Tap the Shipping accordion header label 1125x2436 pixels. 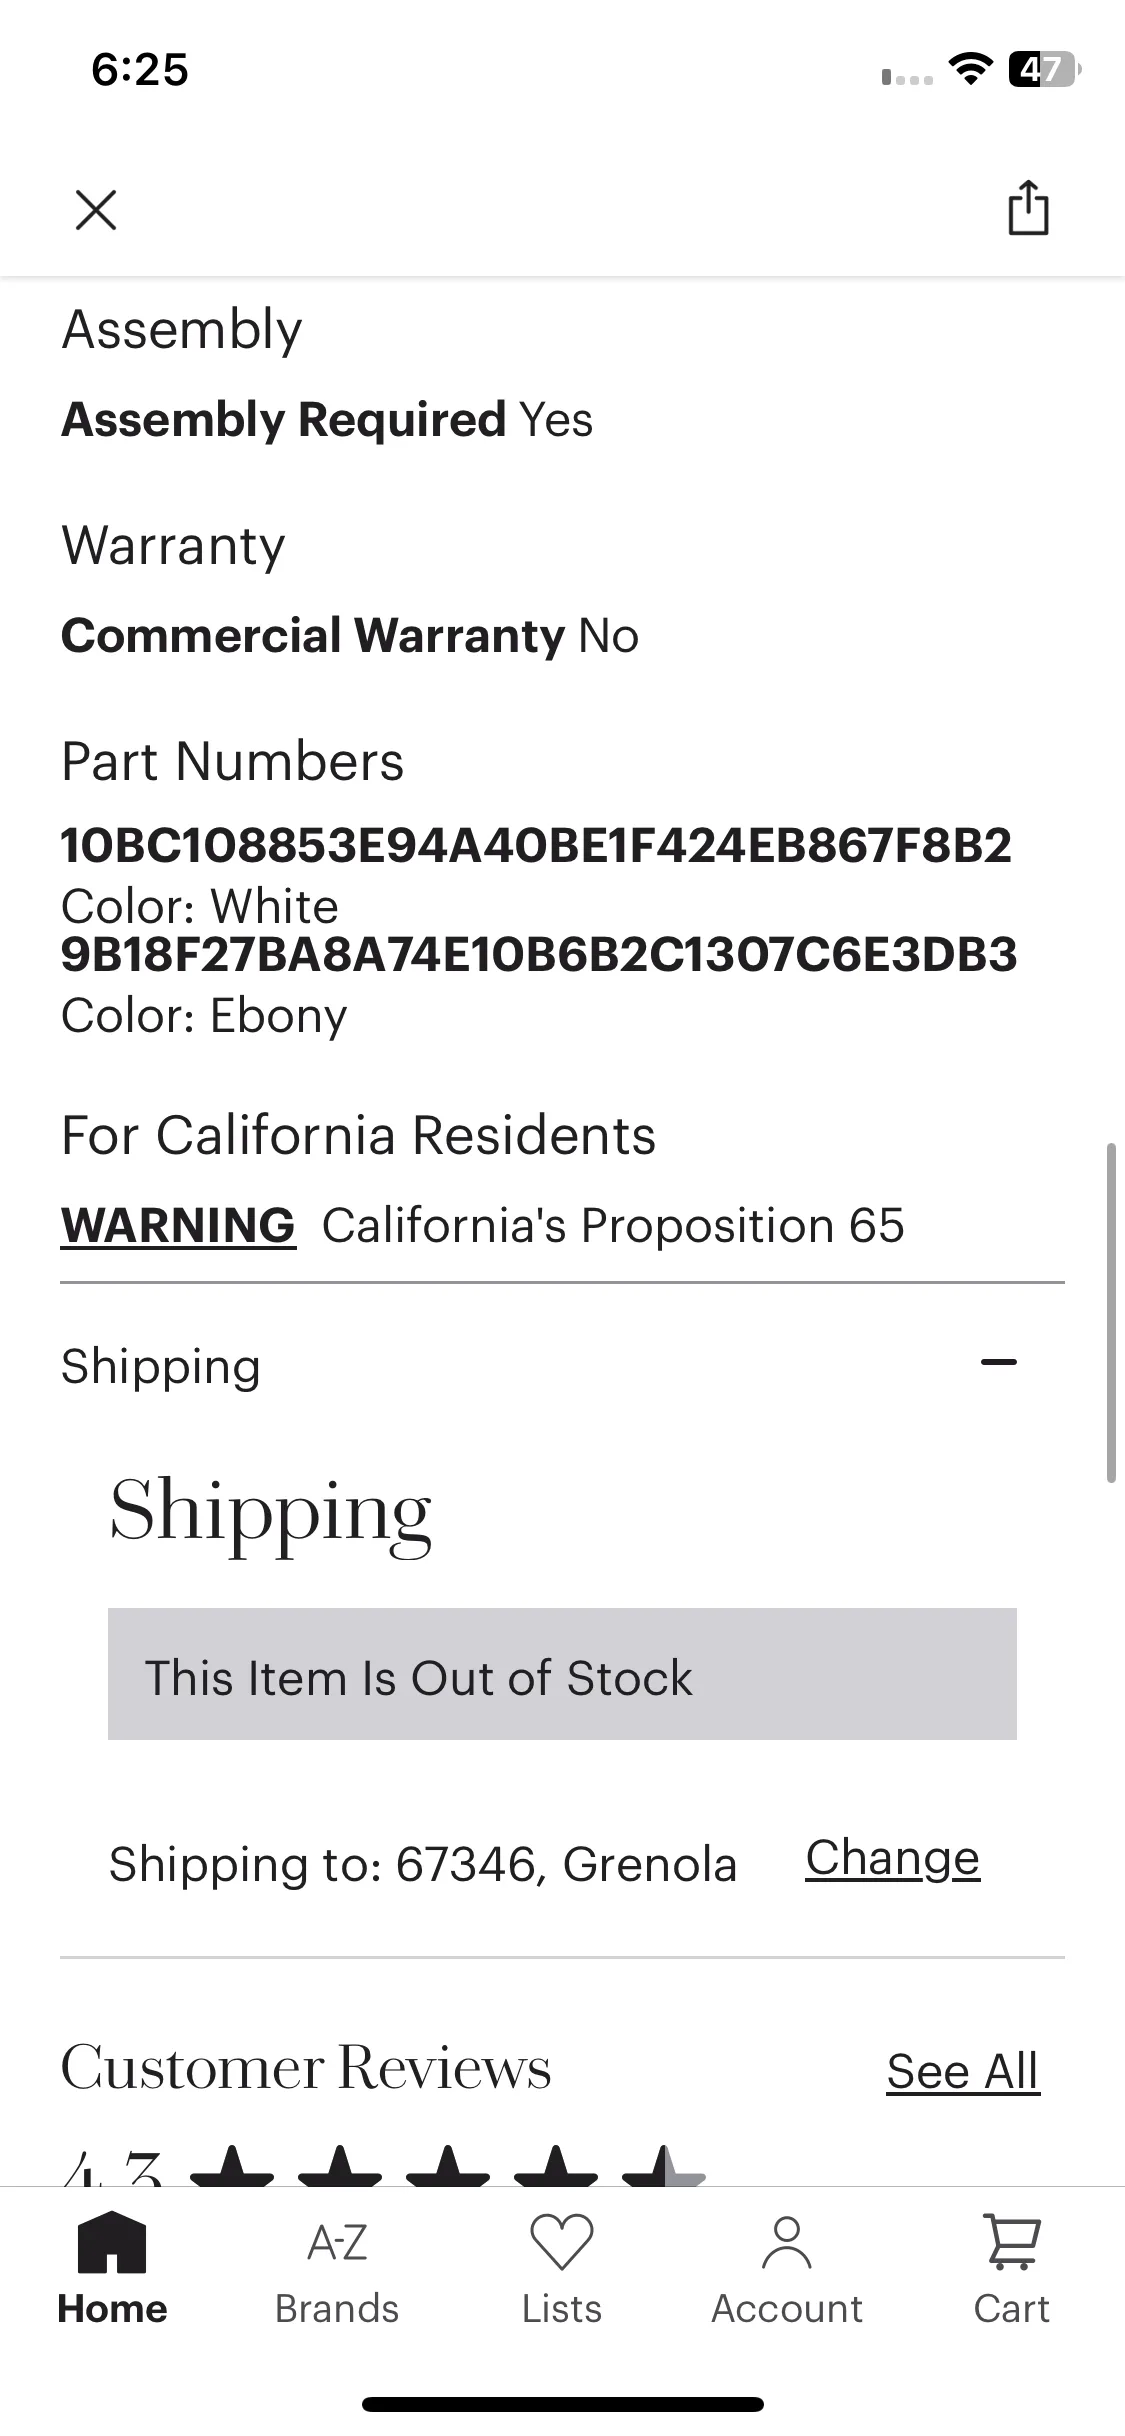(161, 1366)
